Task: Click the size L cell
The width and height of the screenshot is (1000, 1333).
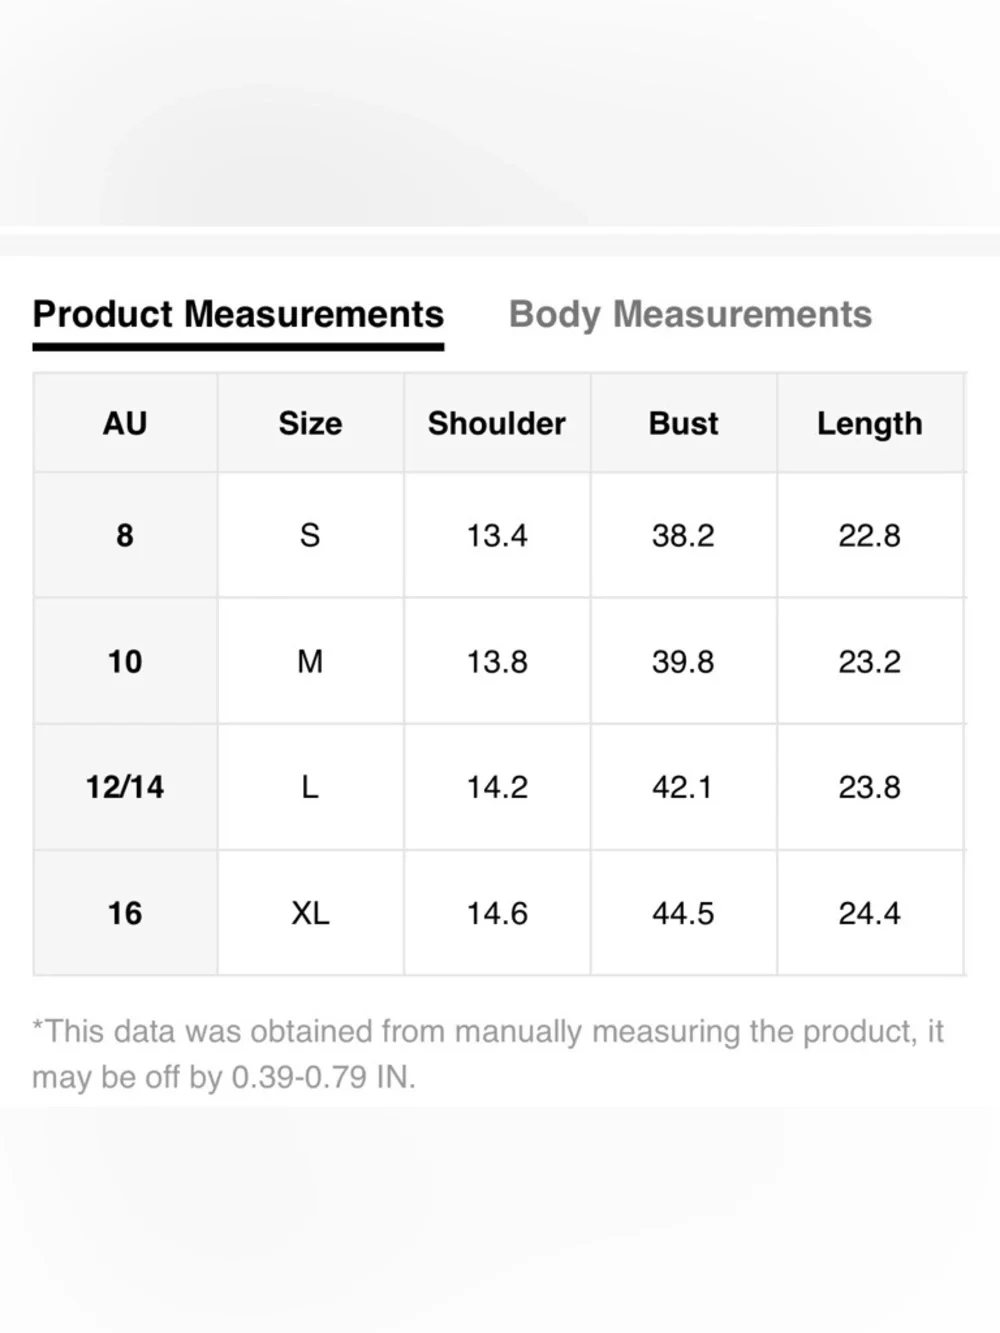Action: pos(310,787)
